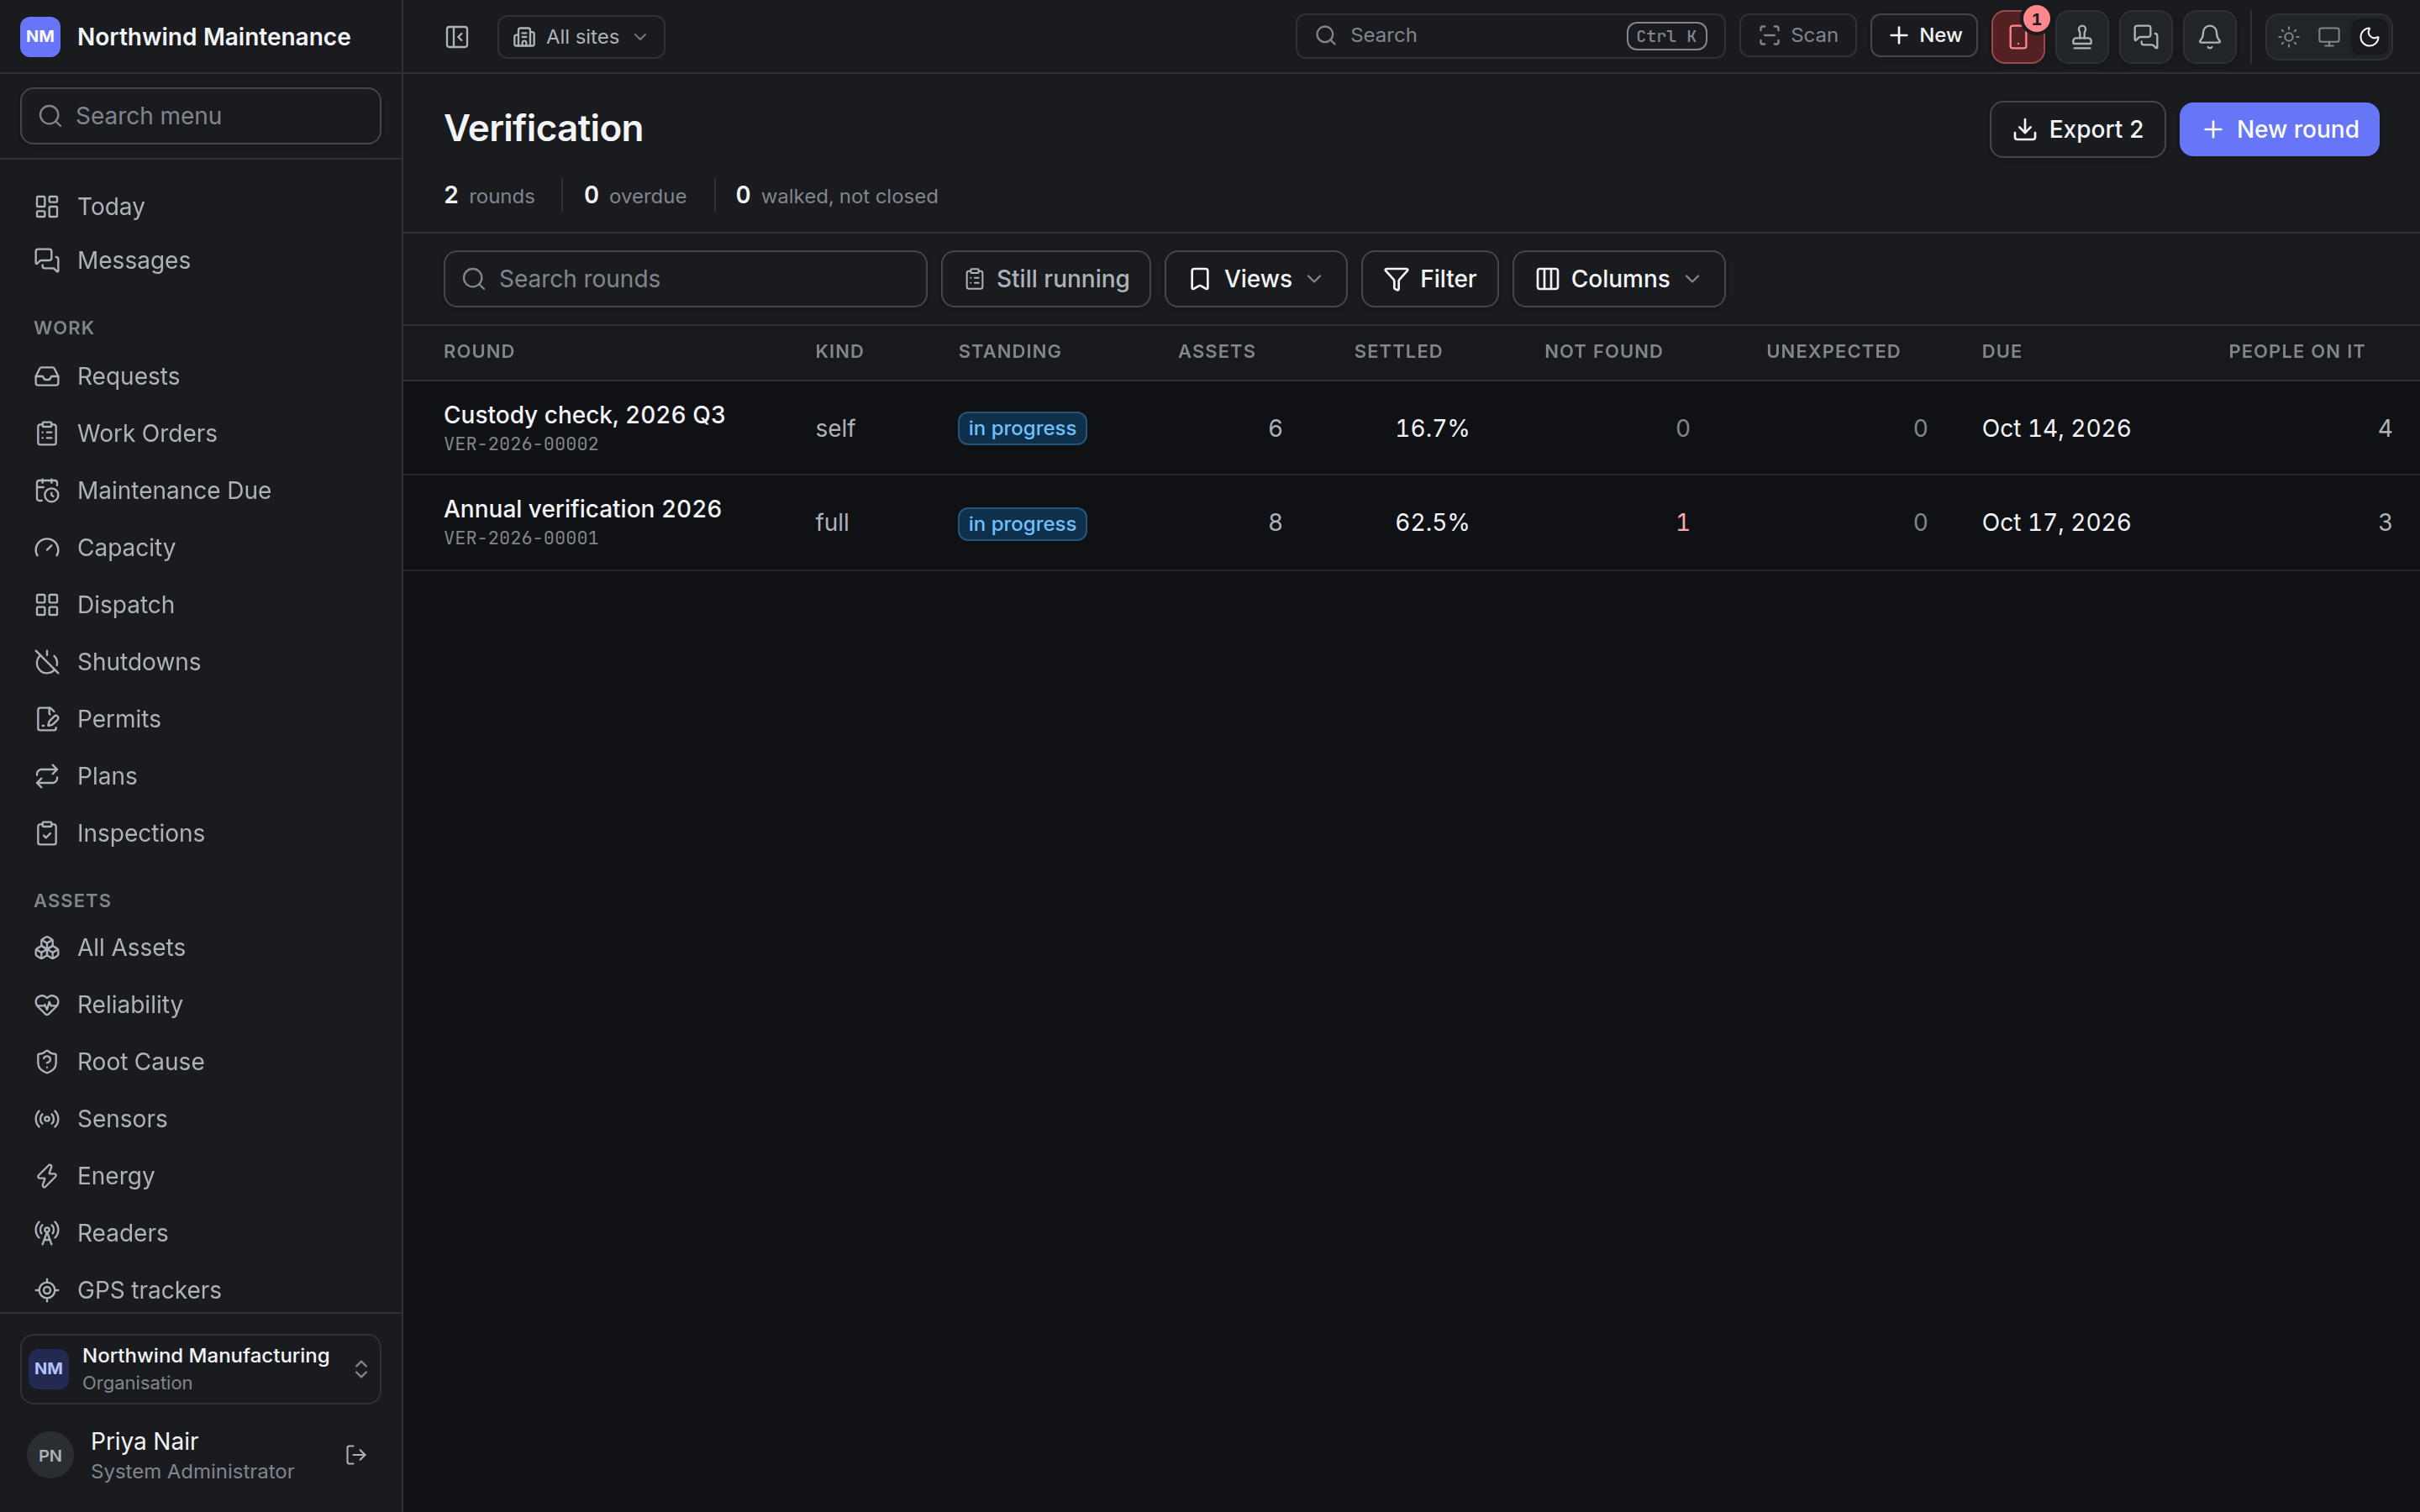Click the GPS trackers icon
This screenshot has width=2420, height=1512.
(47, 1290)
